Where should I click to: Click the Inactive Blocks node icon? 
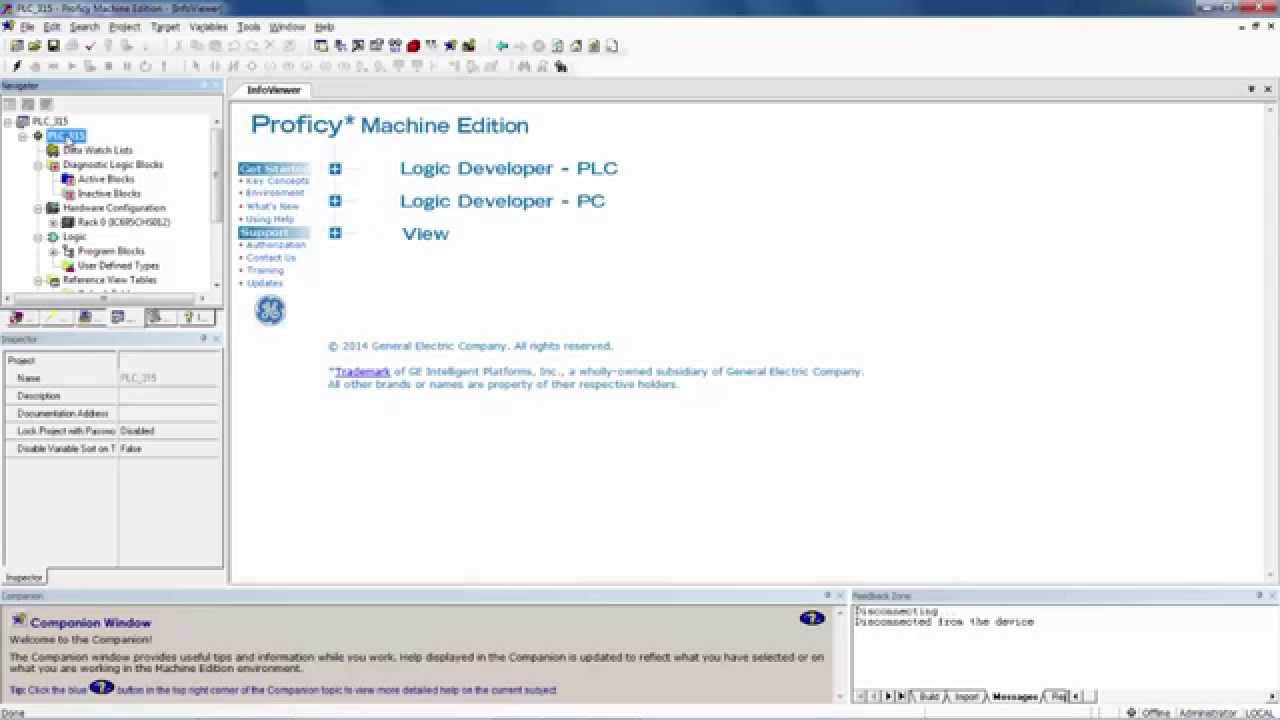[68, 194]
